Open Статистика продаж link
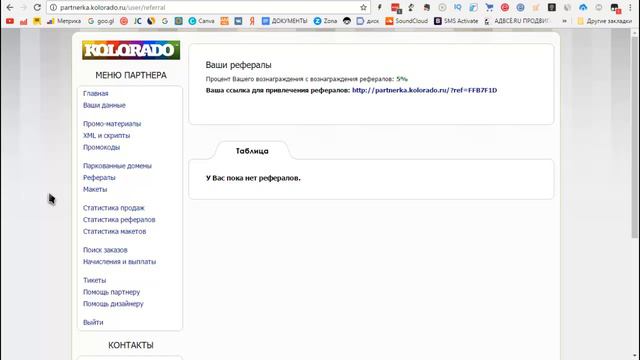This screenshot has width=640, height=360. pos(113,208)
